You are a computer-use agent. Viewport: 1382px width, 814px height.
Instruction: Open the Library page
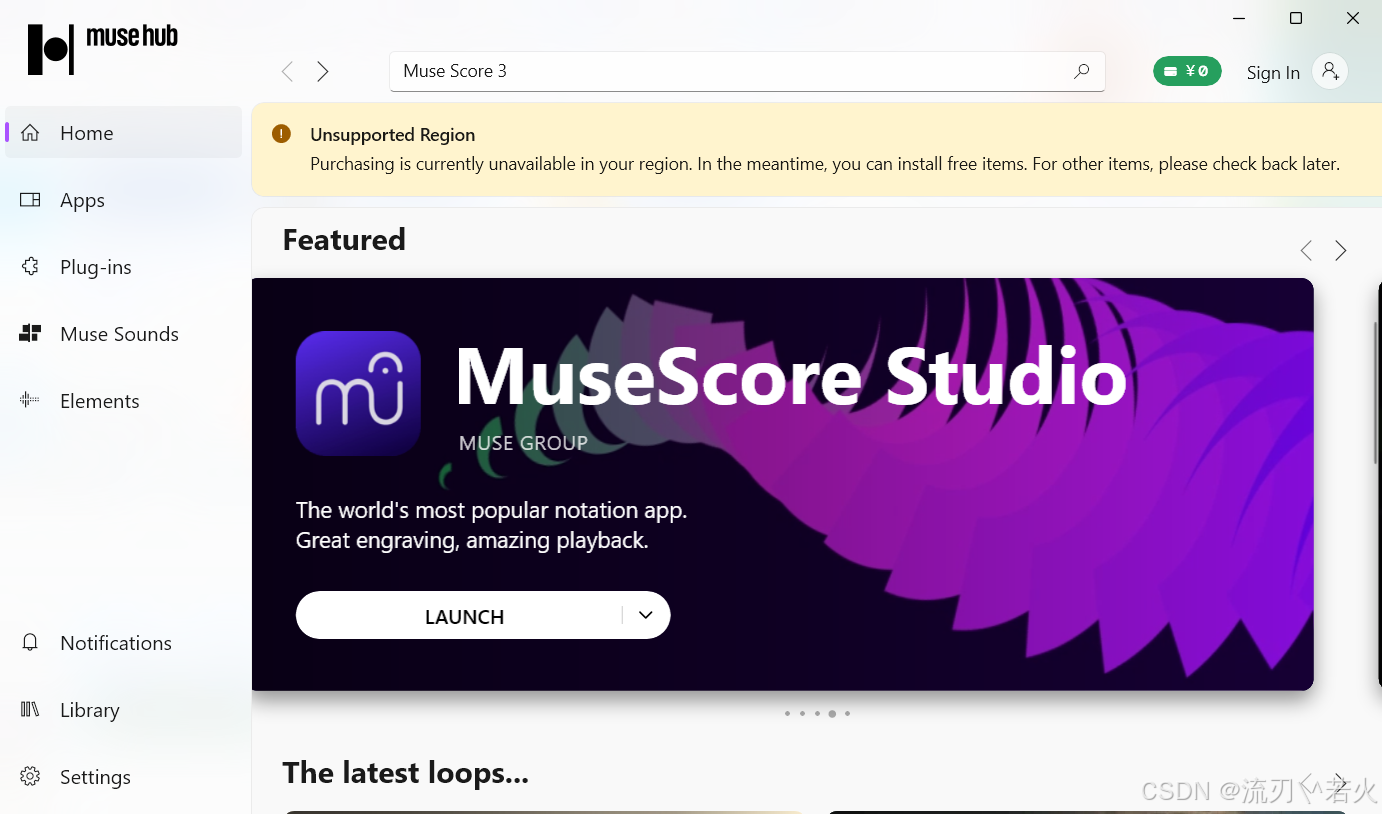tap(123, 710)
